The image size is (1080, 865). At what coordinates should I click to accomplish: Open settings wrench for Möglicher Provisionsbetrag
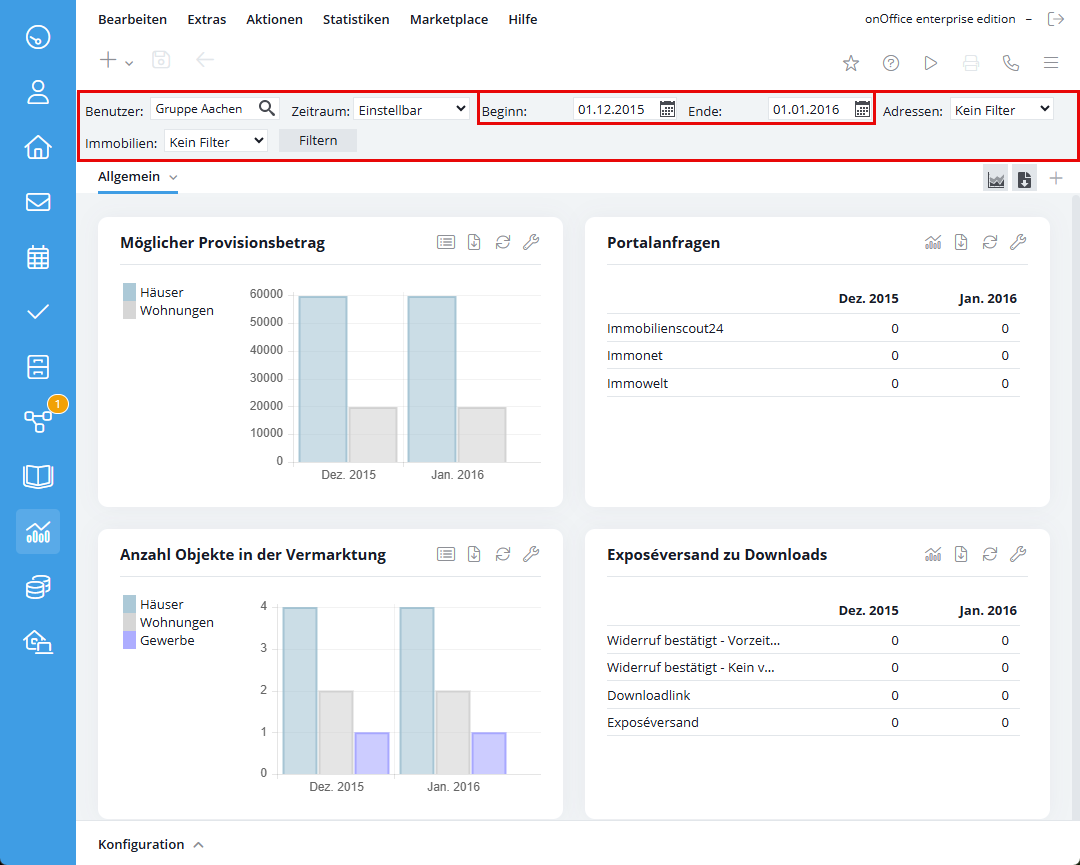(x=531, y=242)
